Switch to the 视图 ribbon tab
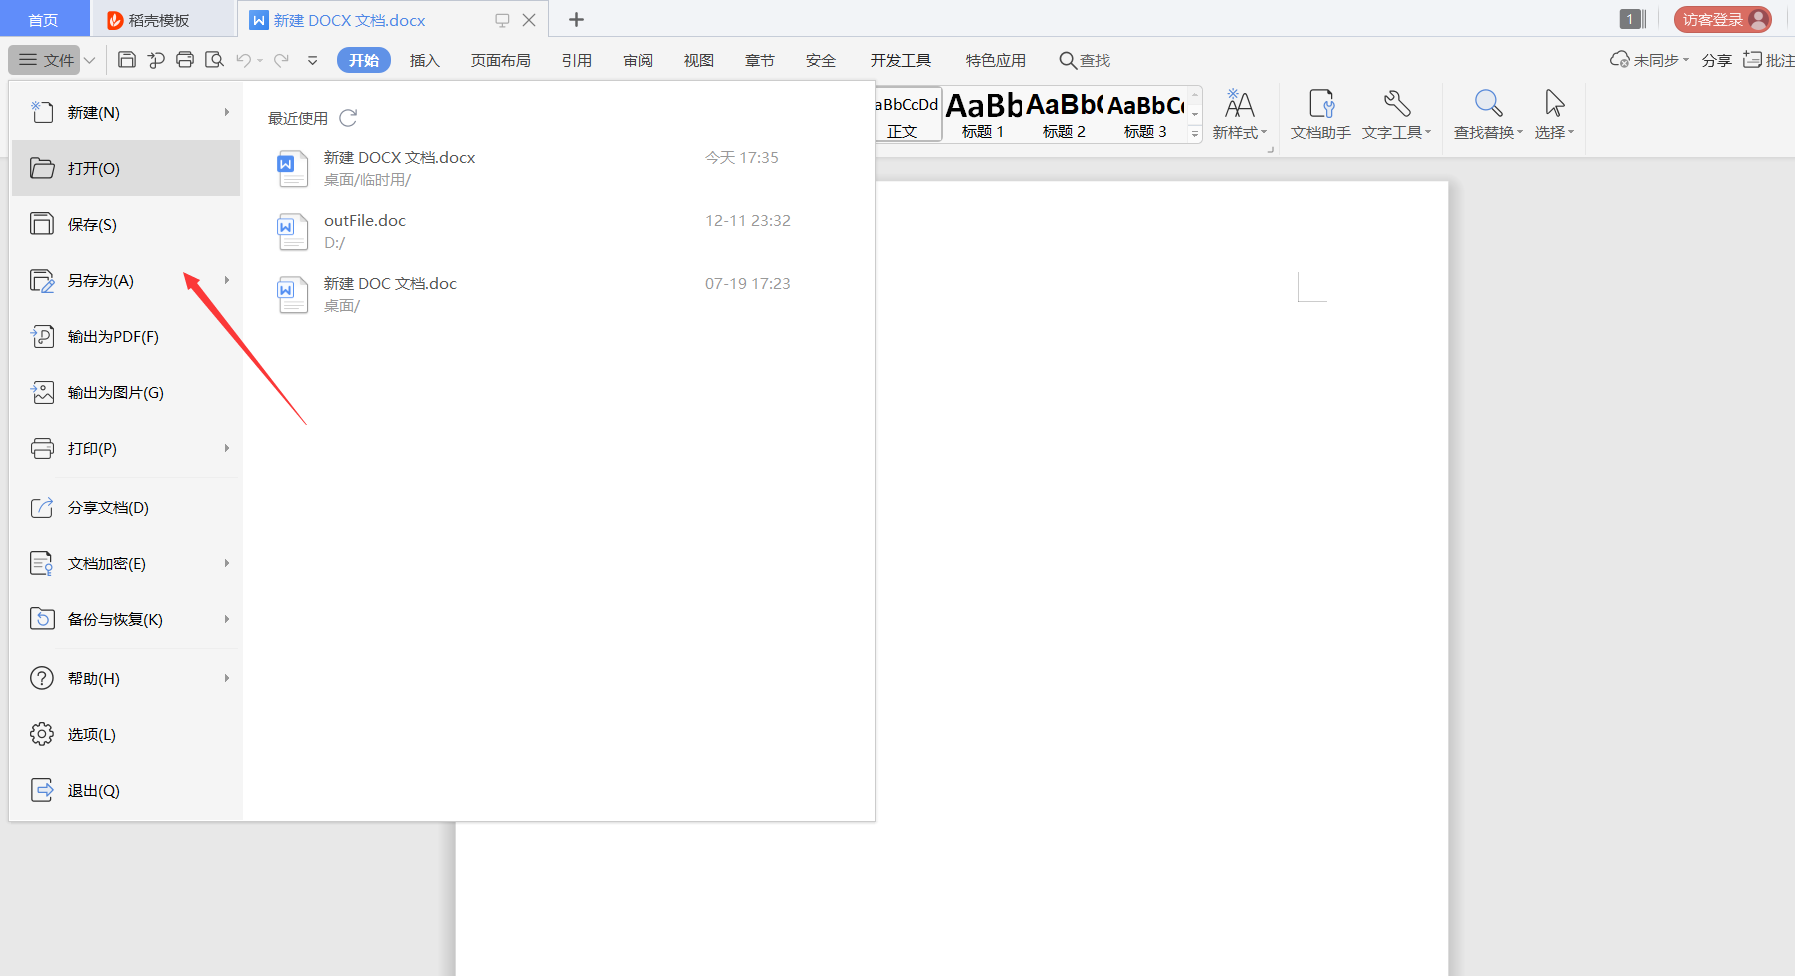The height and width of the screenshot is (976, 1795). tap(699, 60)
